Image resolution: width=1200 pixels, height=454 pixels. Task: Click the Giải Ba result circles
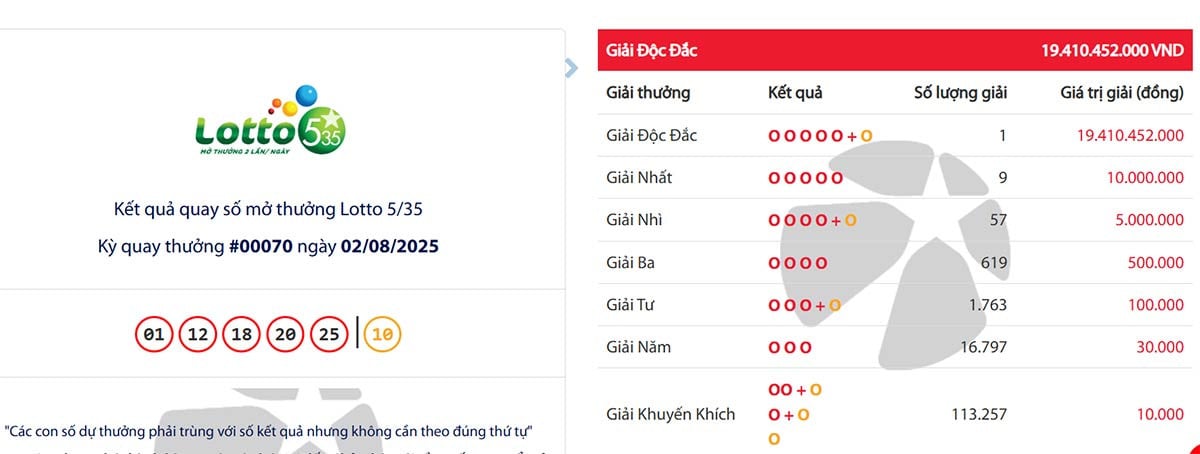(797, 263)
